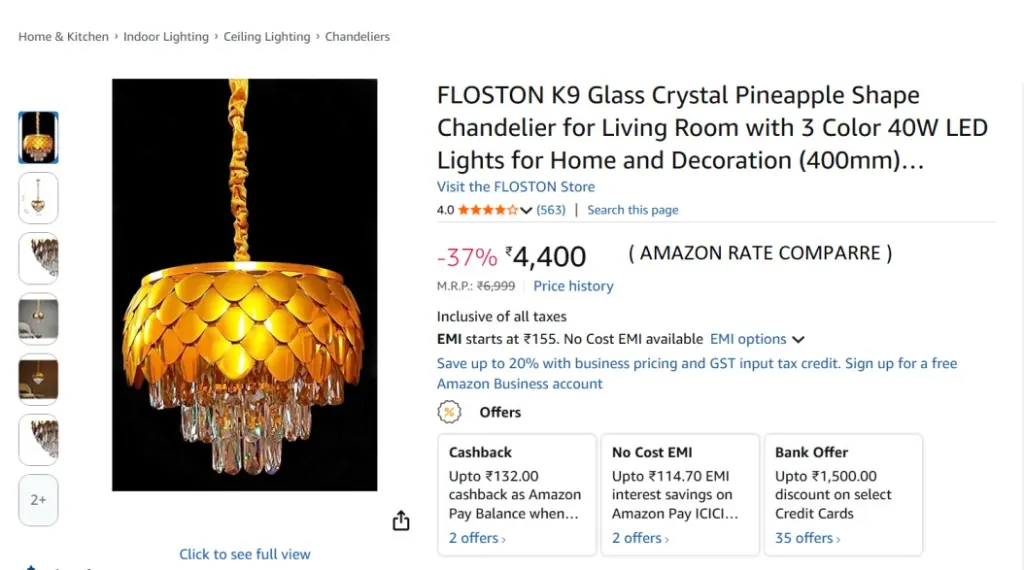The height and width of the screenshot is (570, 1024).
Task: Click the star rating icons
Action: point(488,210)
